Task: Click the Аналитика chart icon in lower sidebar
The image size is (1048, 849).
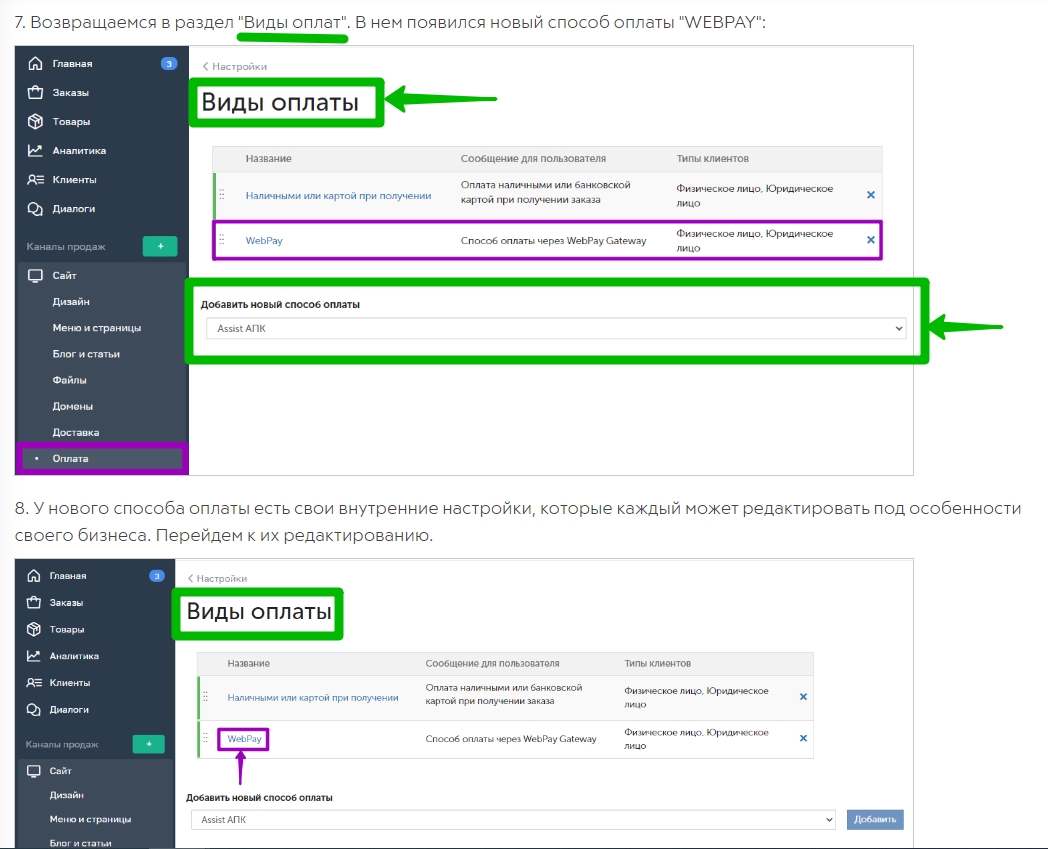Action: click(34, 656)
